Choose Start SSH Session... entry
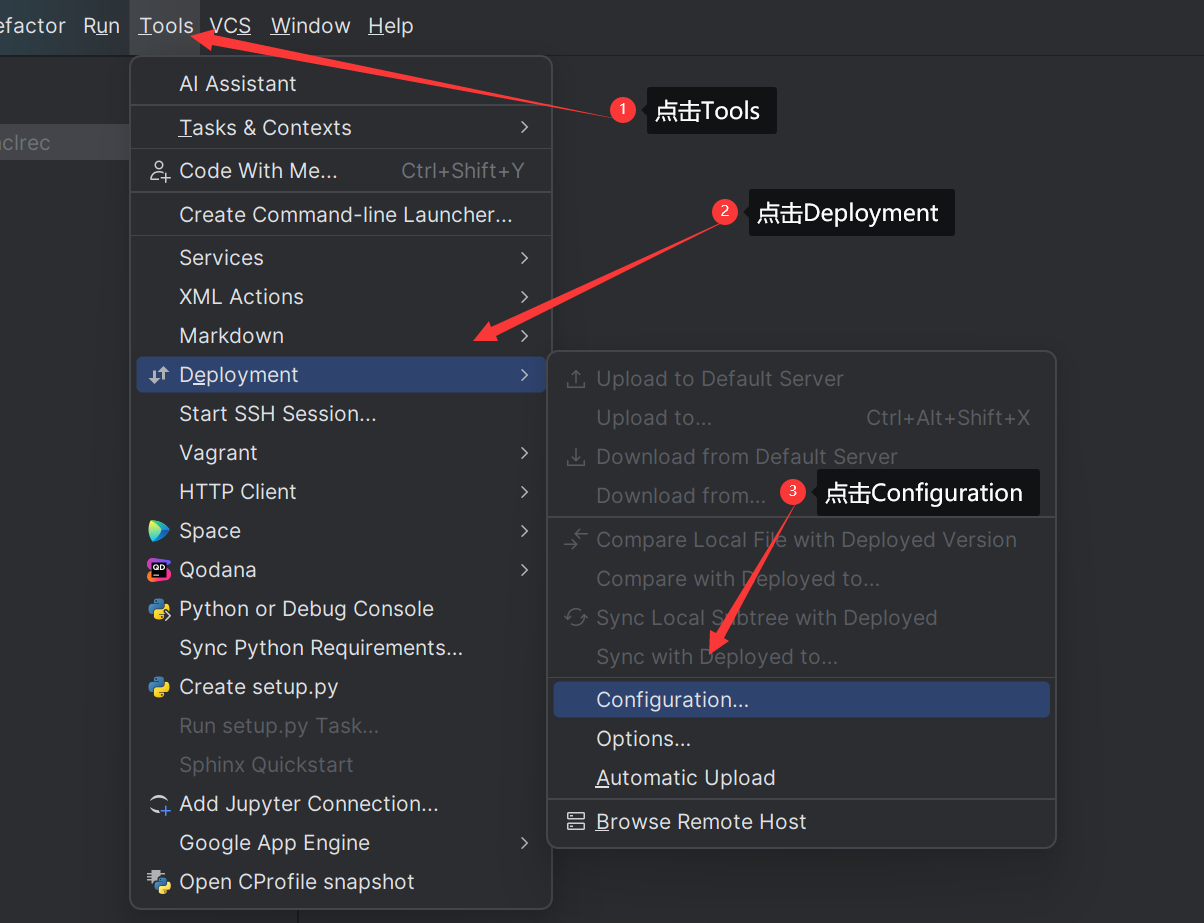The width and height of the screenshot is (1204, 923). 277,414
